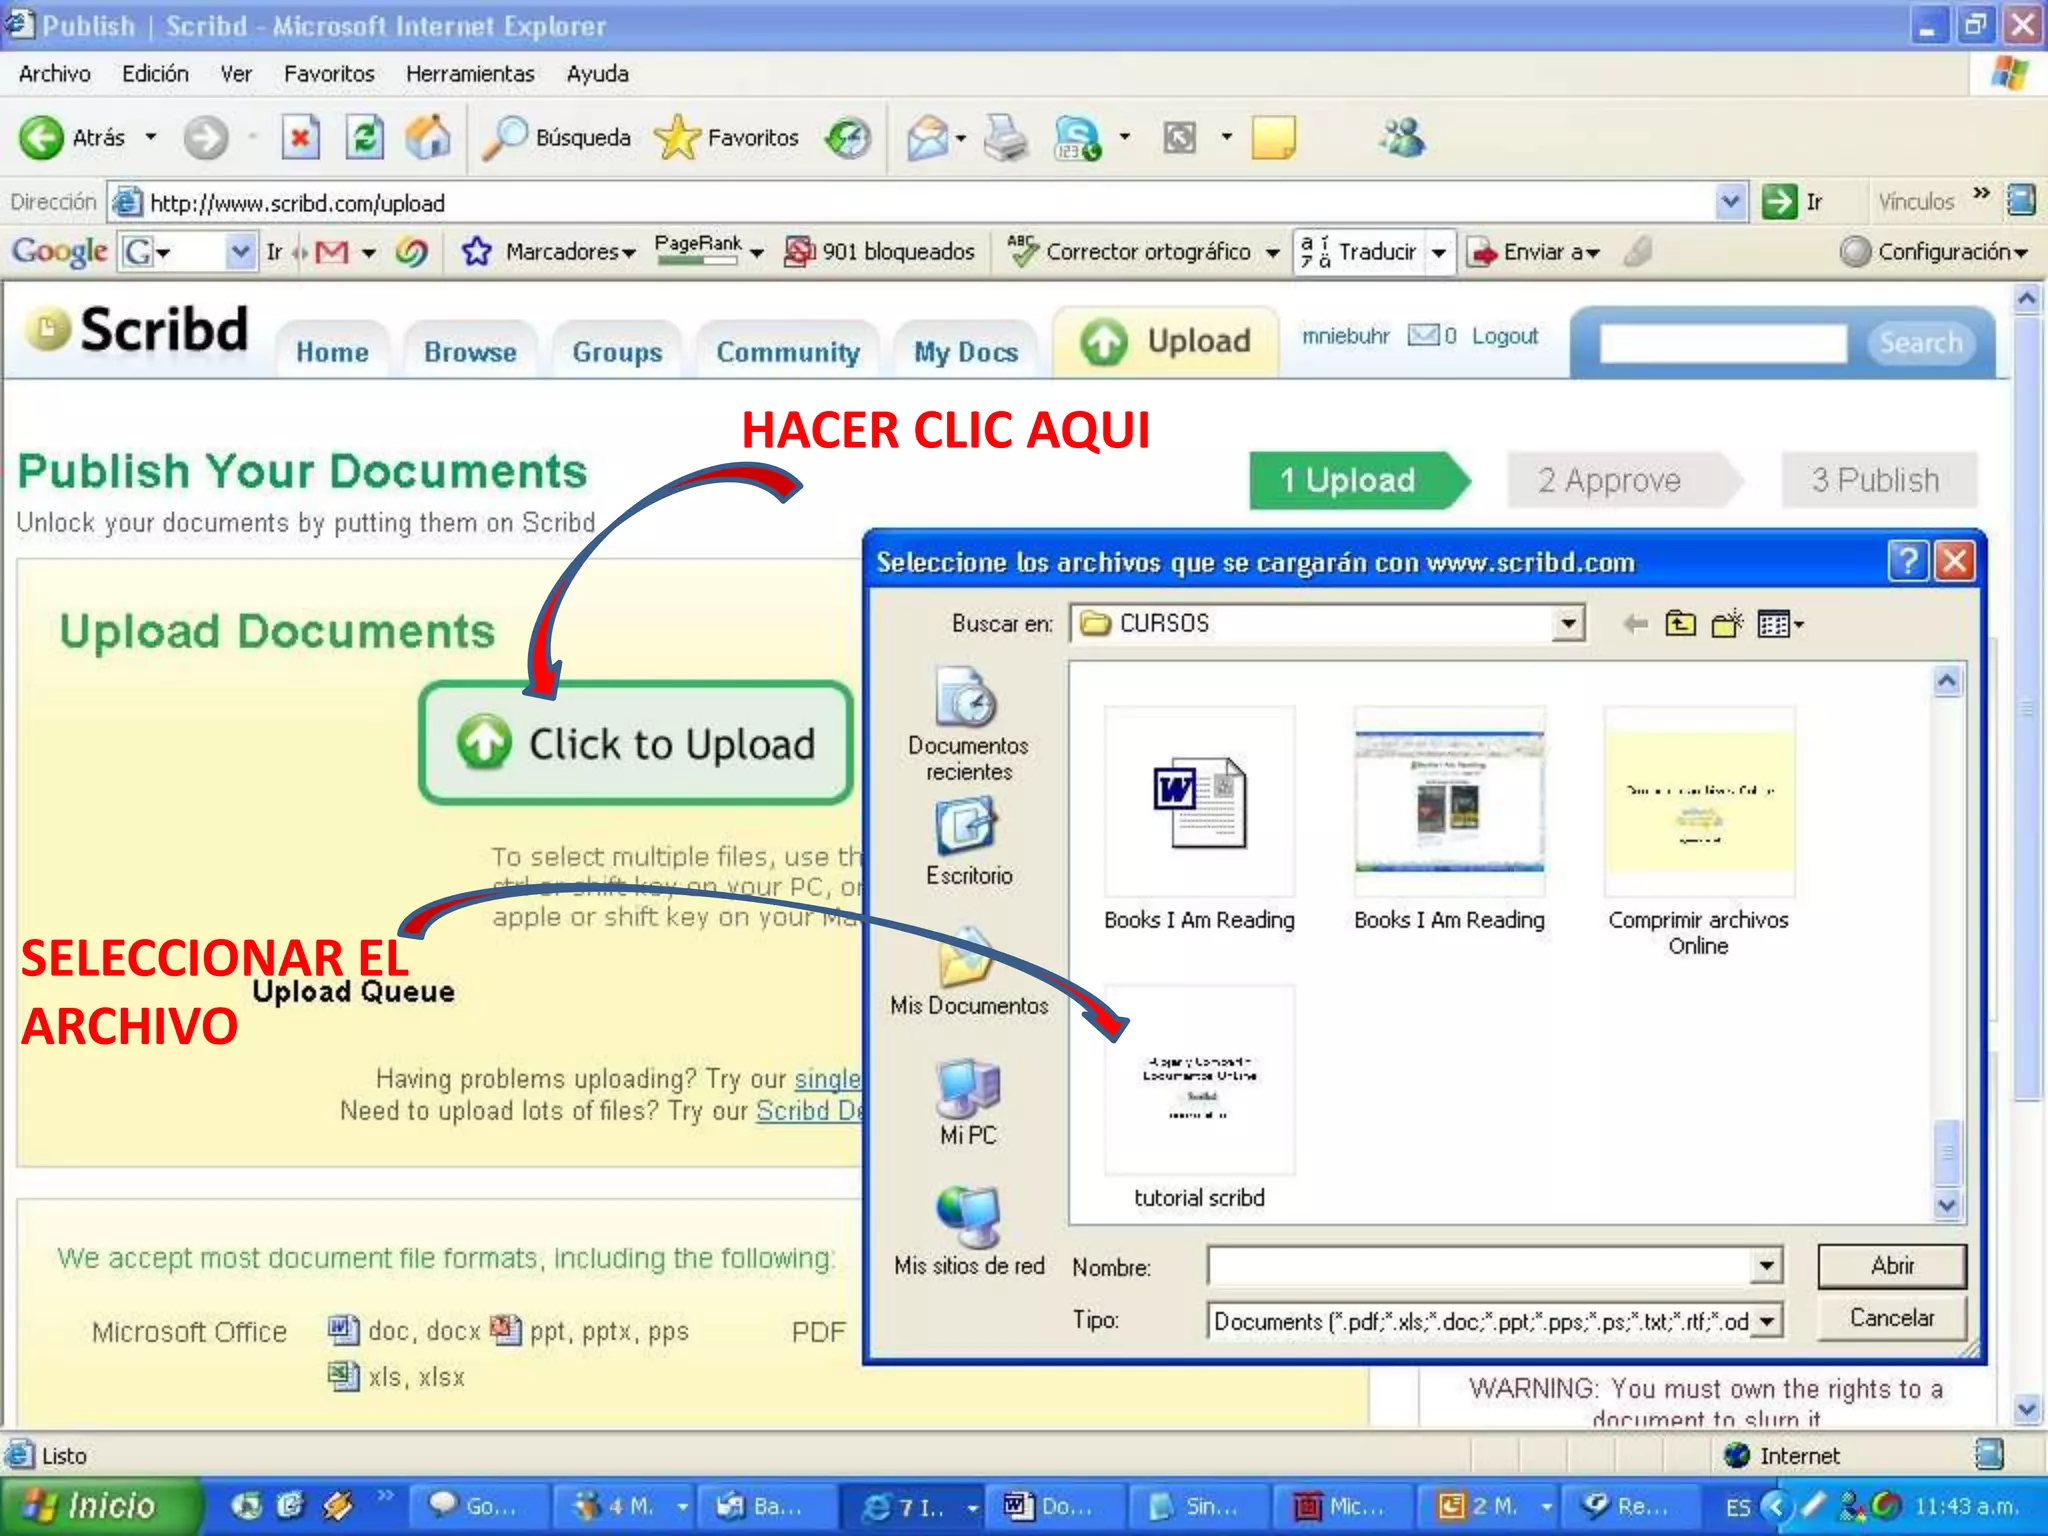Click the up-one-level folder icon
Screen dimensions: 2048x1536
pos(1680,624)
